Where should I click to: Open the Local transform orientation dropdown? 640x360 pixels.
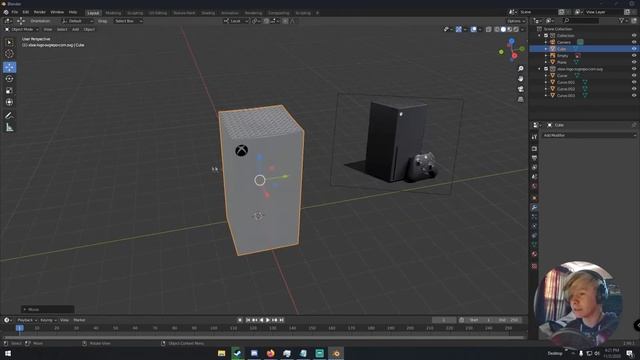(236, 21)
